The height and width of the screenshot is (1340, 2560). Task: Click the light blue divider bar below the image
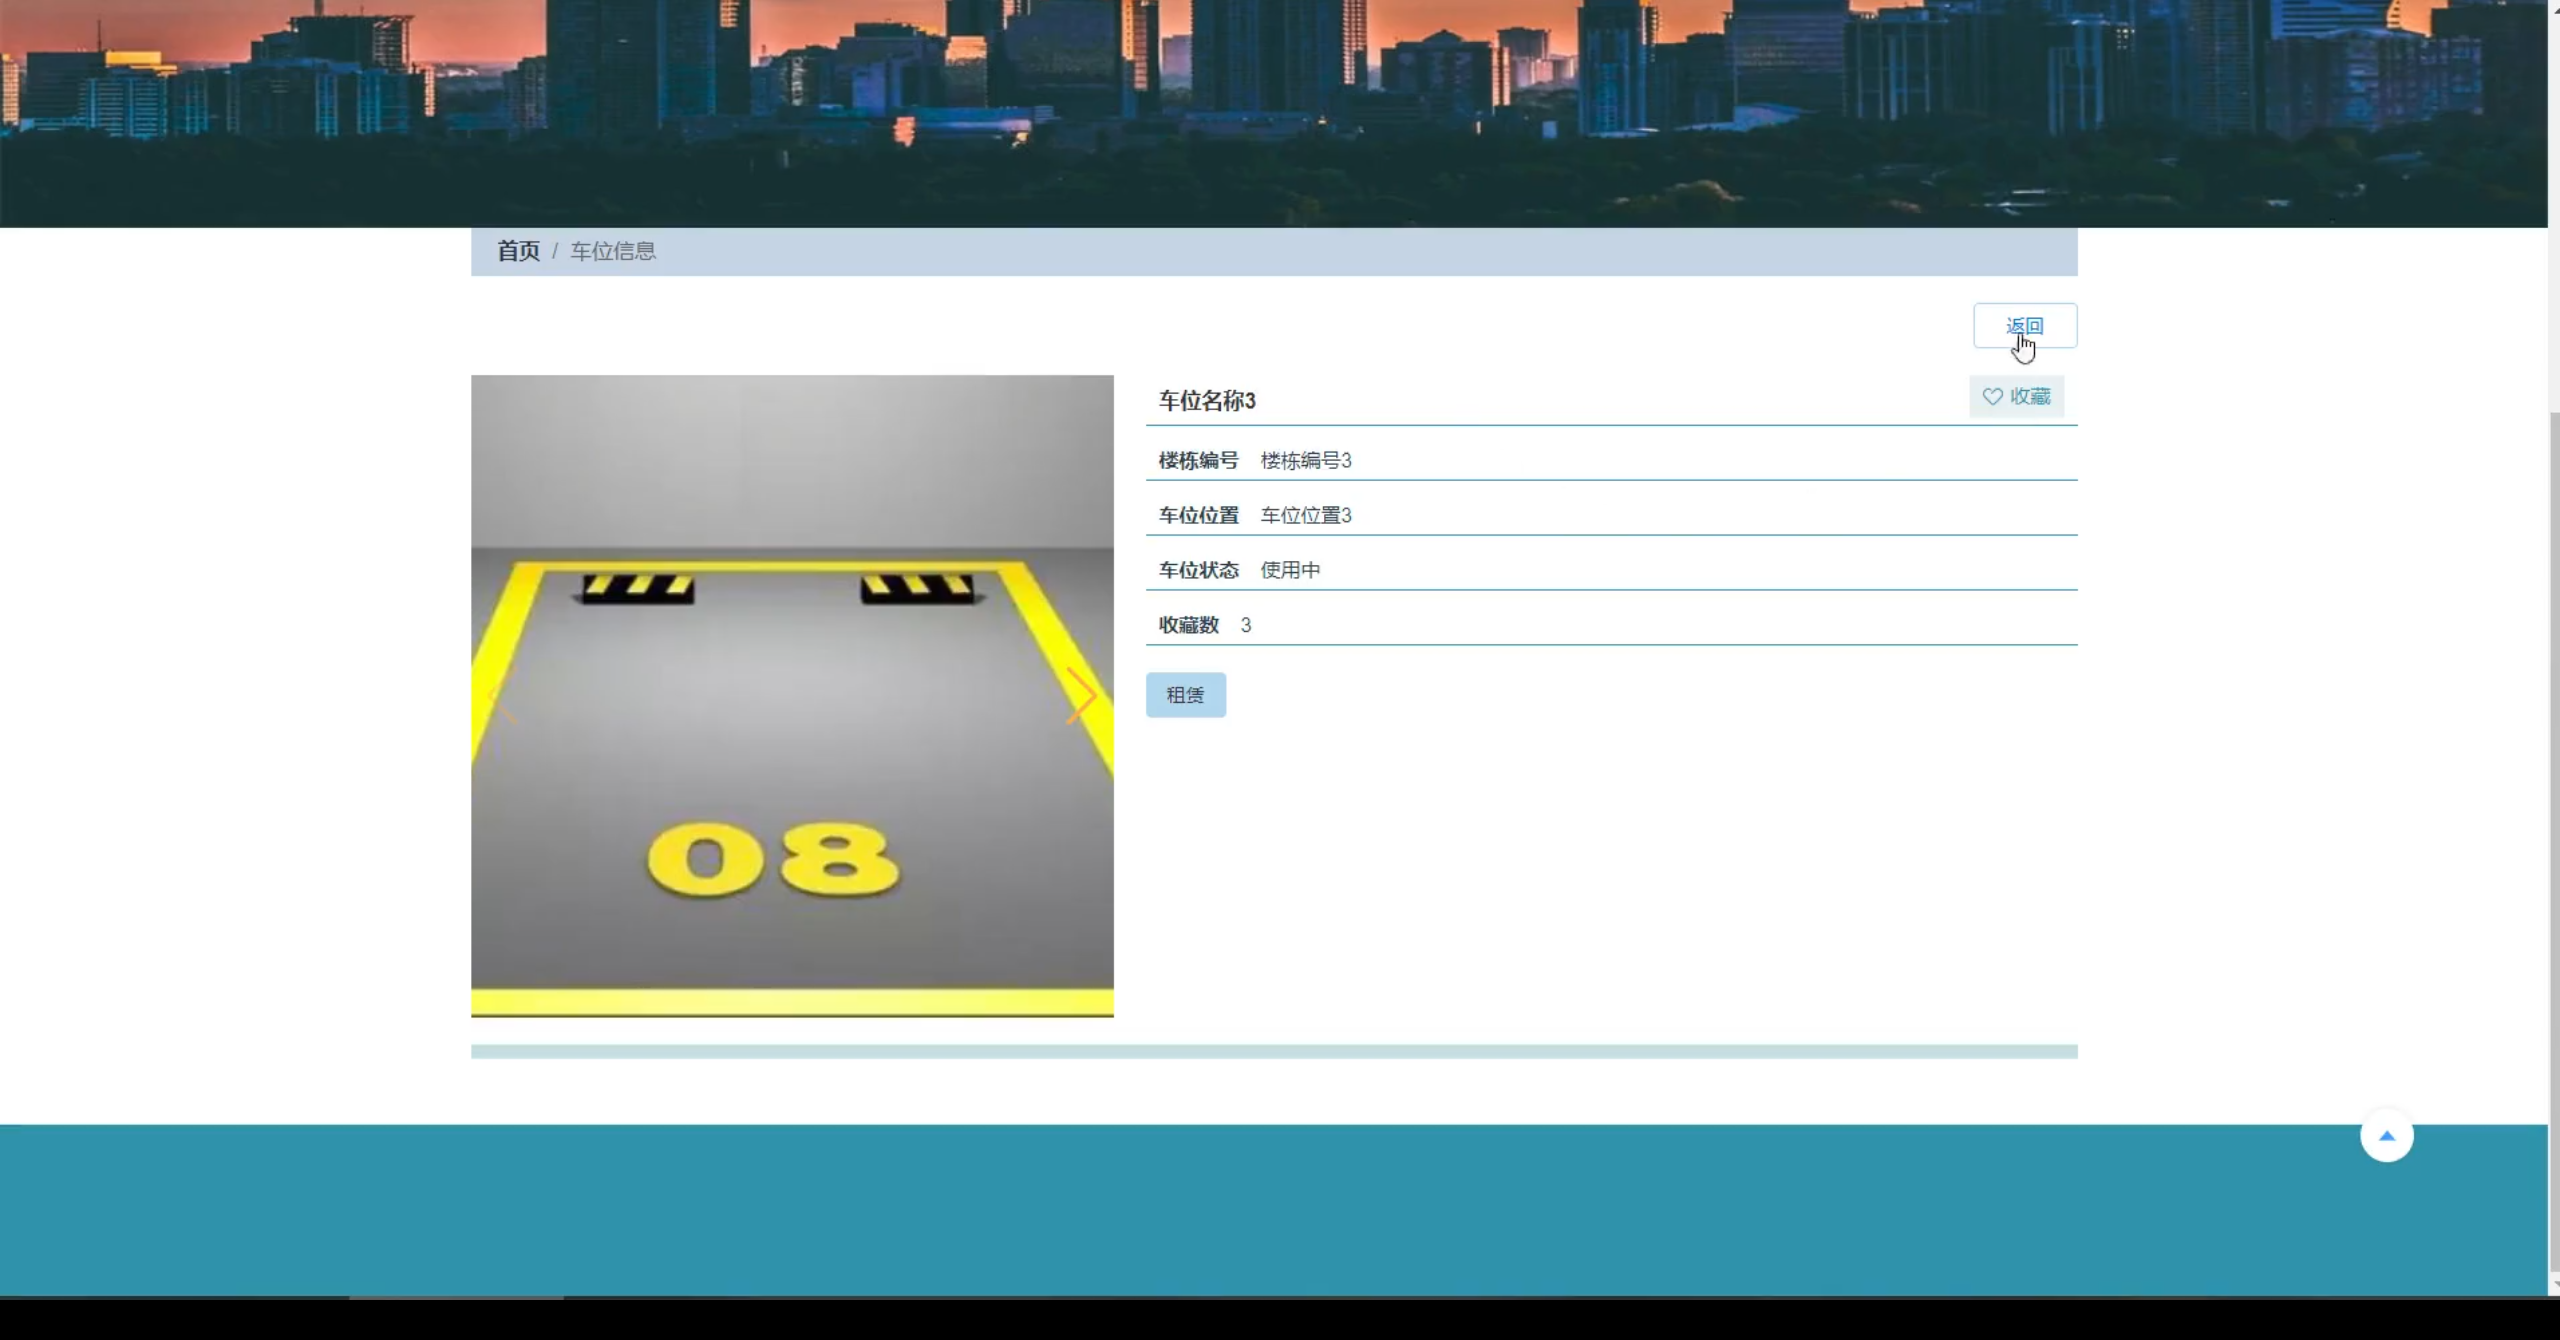(x=1273, y=1052)
